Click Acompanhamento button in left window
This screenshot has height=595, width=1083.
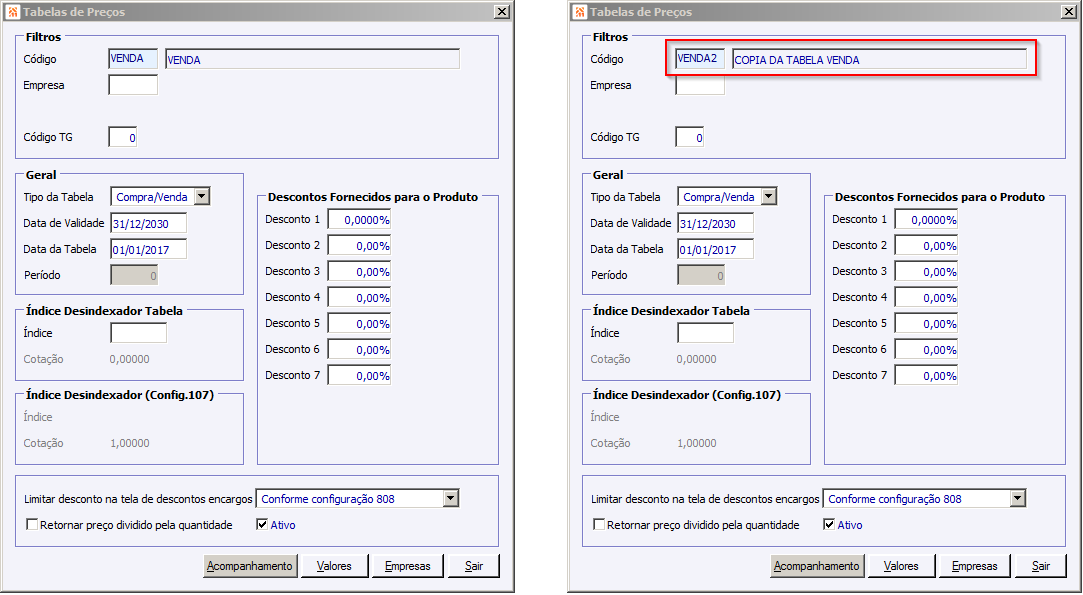tap(250, 566)
